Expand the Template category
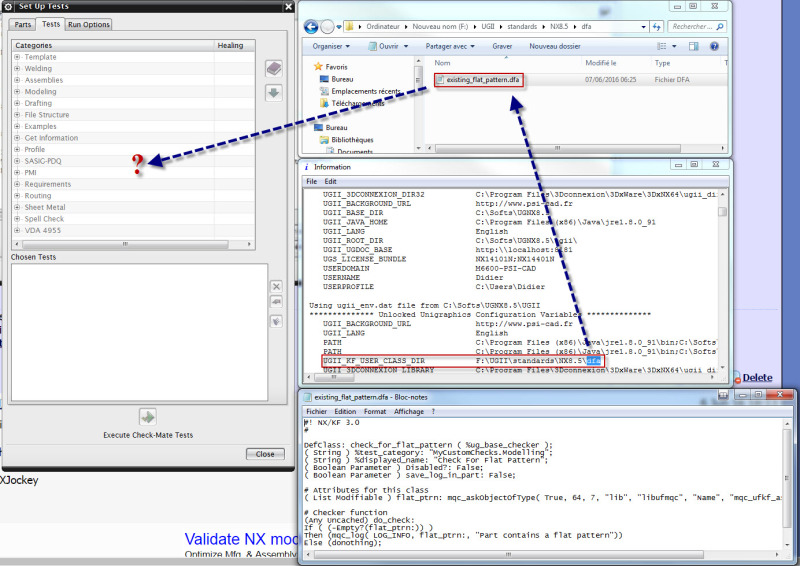Screen dimensions: 800x566 [17, 57]
